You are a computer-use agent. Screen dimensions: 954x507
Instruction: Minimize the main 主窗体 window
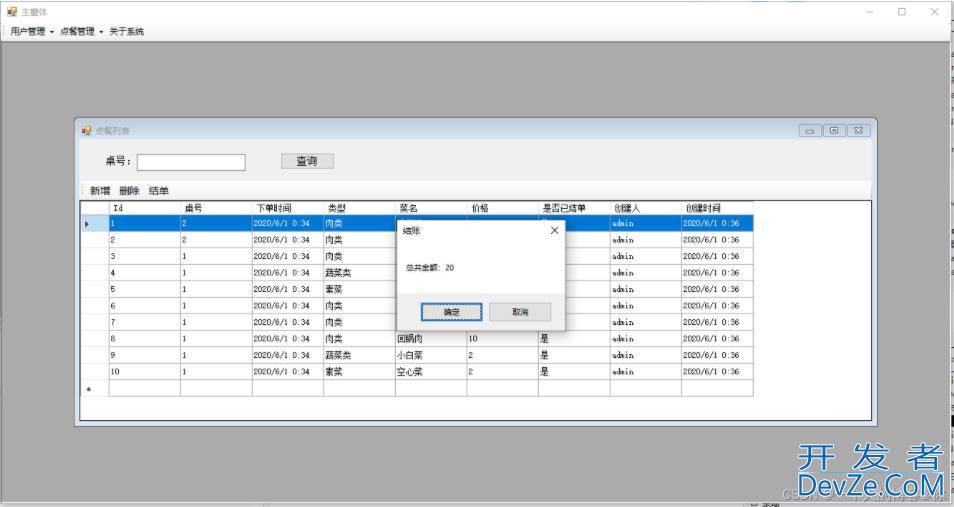pos(870,12)
